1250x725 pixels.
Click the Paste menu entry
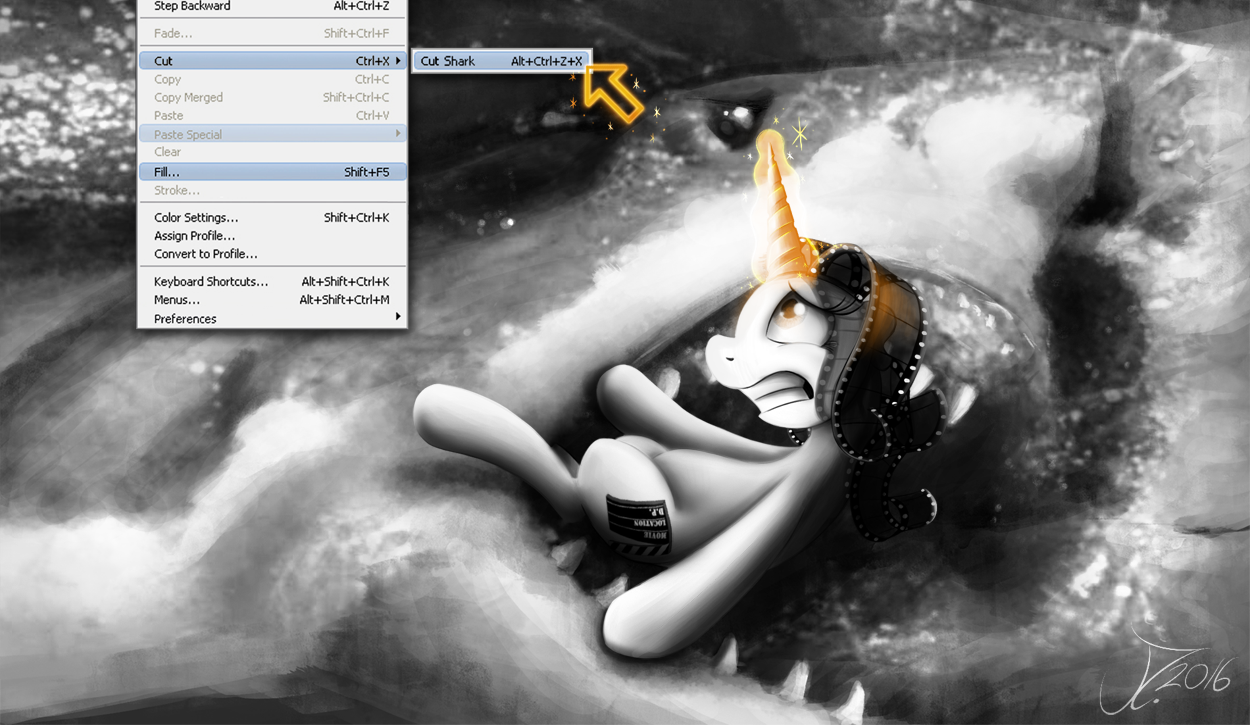pyautogui.click(x=272, y=115)
